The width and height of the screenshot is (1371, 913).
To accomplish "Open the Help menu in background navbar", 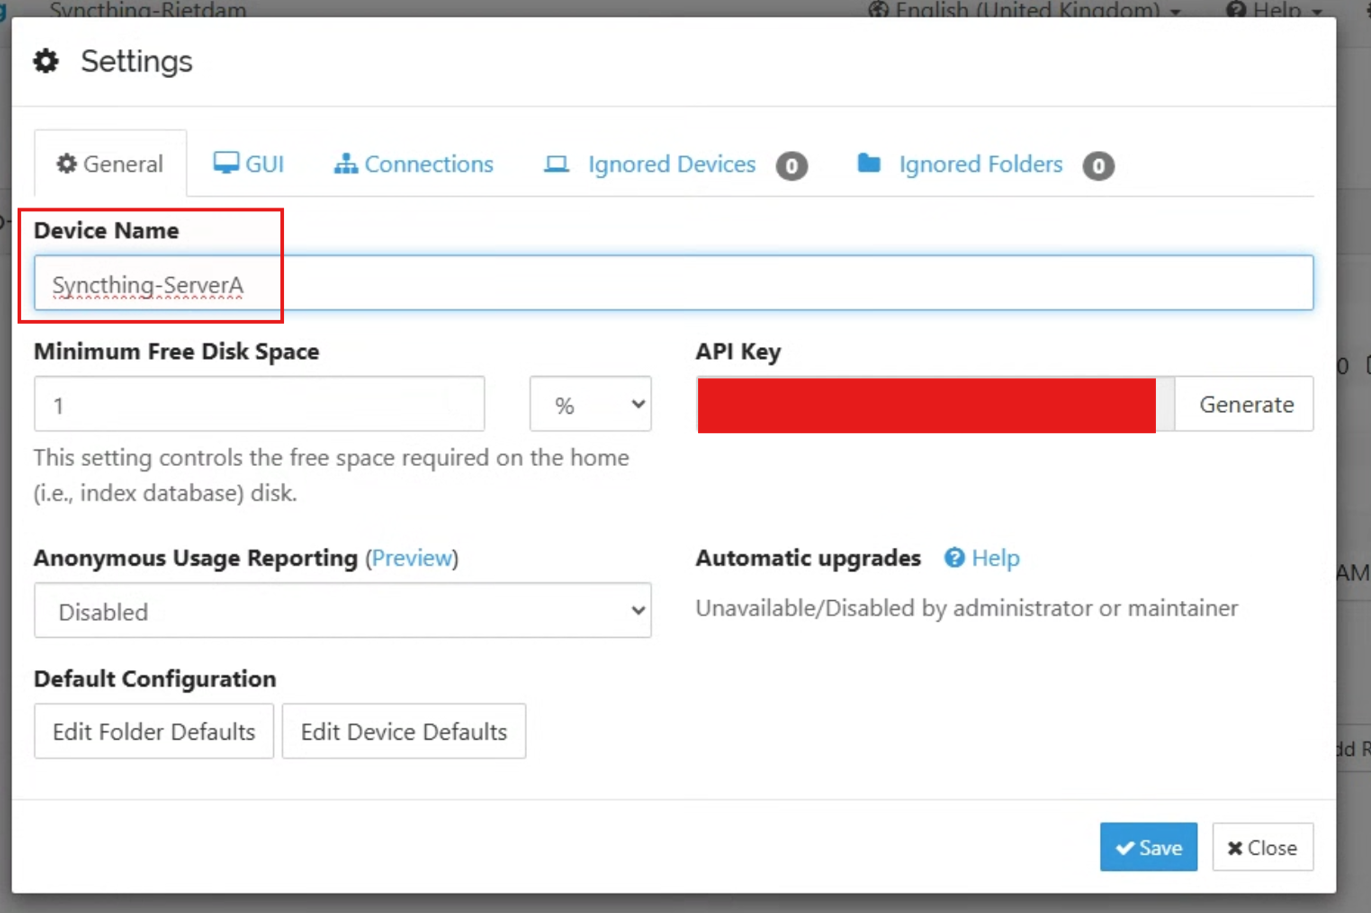I will 1275,10.
